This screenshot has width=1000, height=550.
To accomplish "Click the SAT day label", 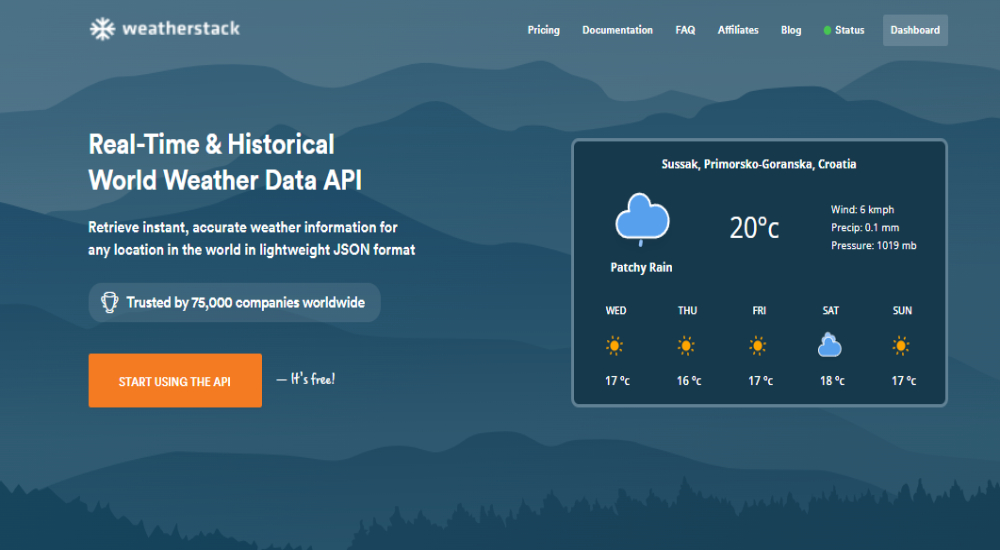I will (830, 311).
